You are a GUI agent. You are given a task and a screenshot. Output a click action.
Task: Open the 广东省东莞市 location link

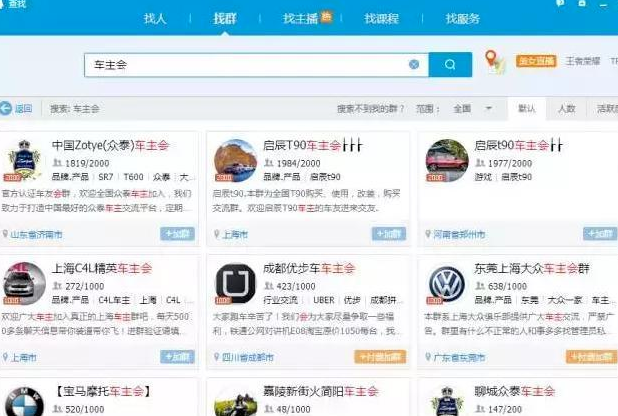pyautogui.click(x=459, y=358)
